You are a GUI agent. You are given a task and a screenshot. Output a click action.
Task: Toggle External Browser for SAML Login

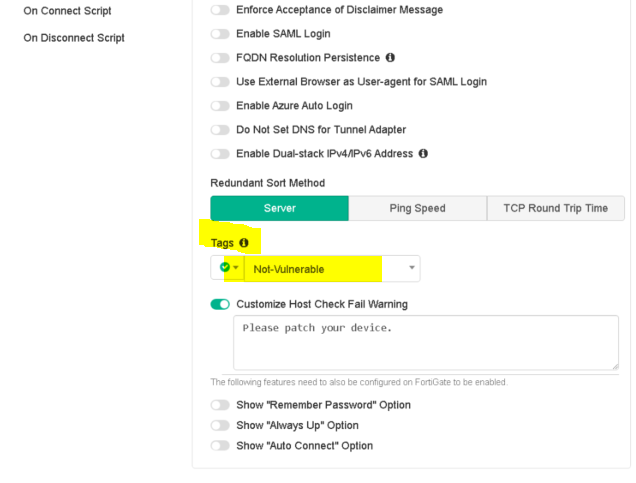220,82
